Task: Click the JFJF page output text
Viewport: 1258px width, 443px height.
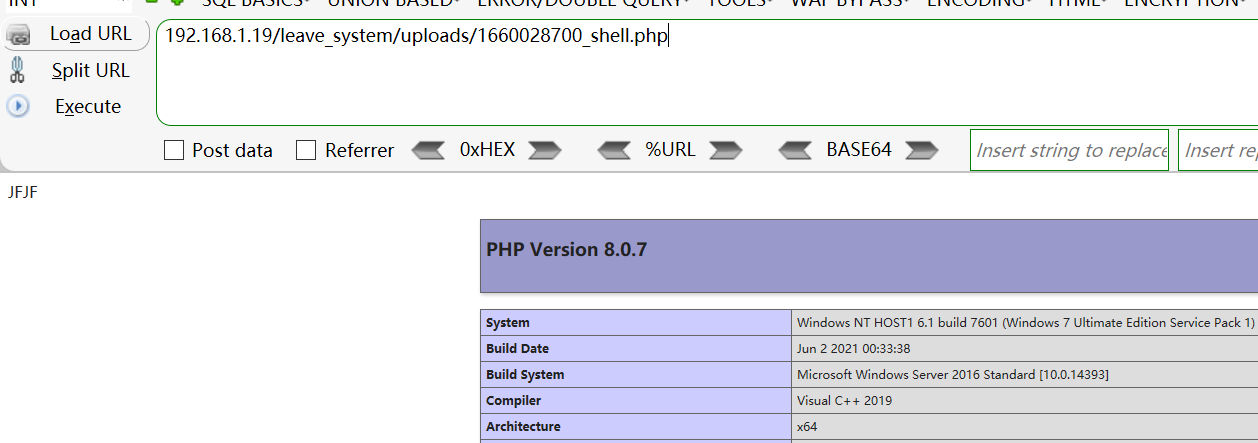Action: tap(22, 192)
